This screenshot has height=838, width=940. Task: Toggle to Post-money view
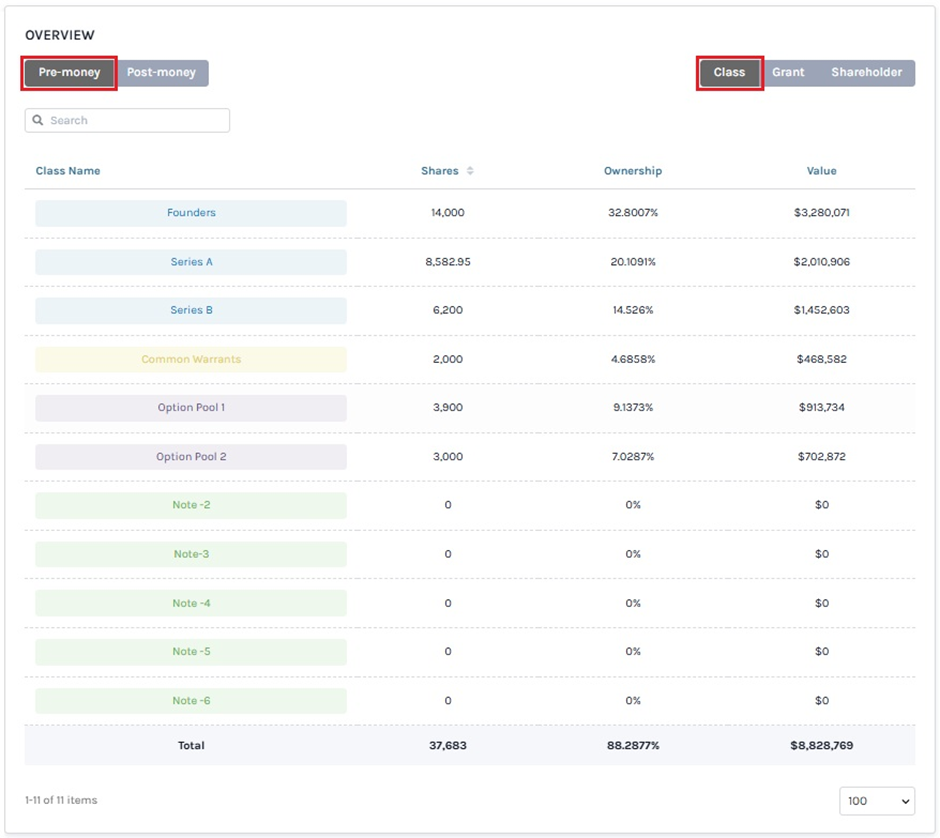[x=161, y=73]
